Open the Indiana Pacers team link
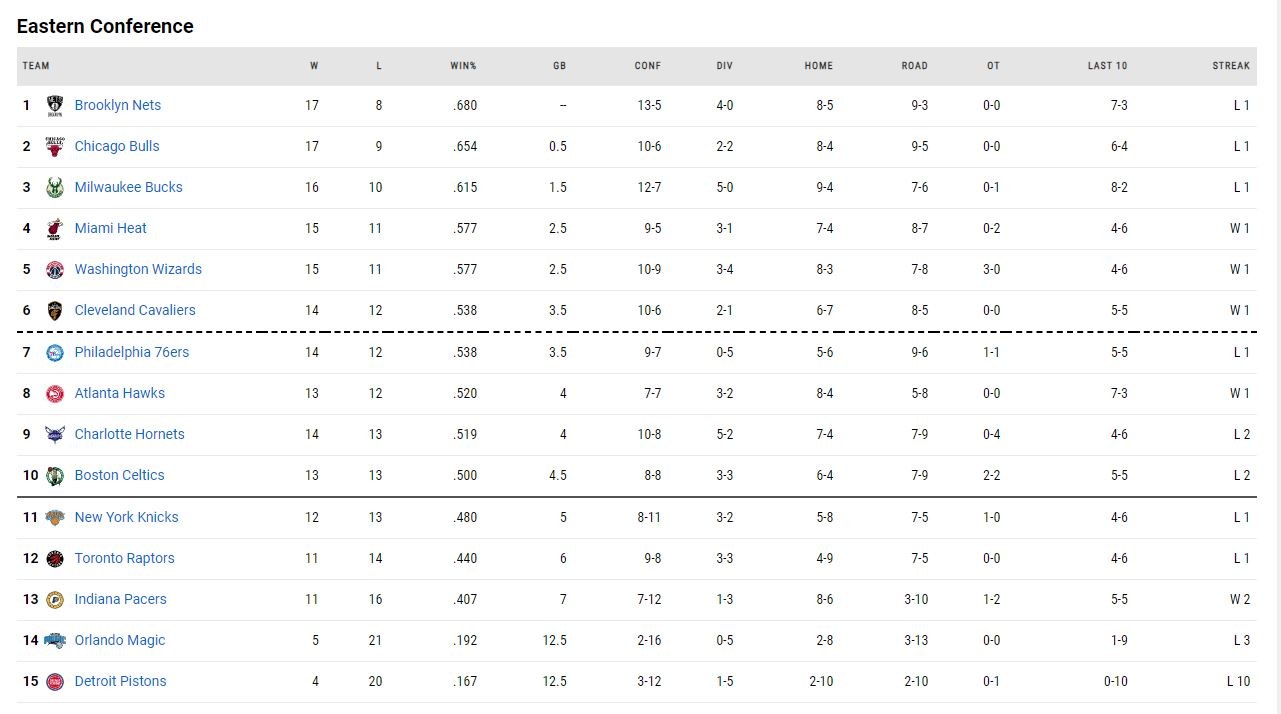 point(120,599)
